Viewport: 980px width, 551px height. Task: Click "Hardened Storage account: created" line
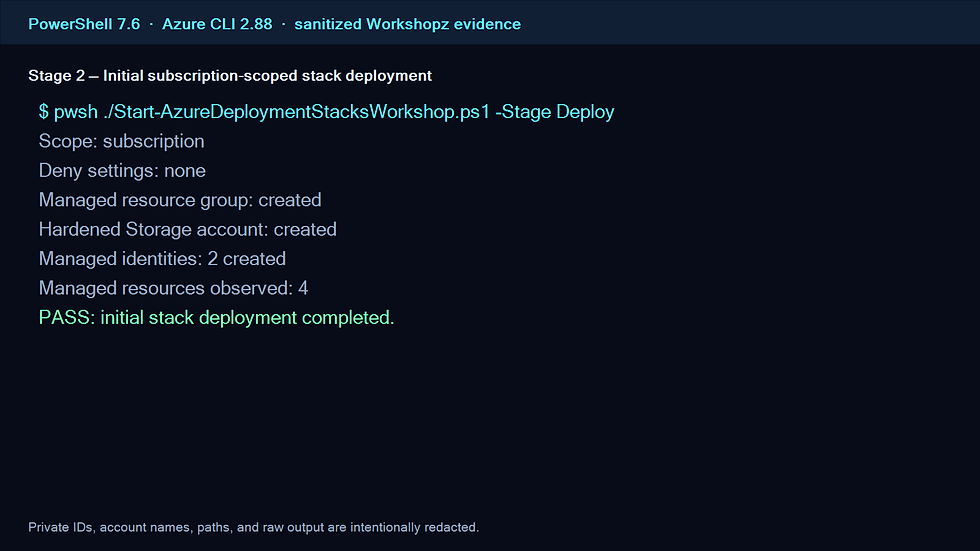pos(188,229)
